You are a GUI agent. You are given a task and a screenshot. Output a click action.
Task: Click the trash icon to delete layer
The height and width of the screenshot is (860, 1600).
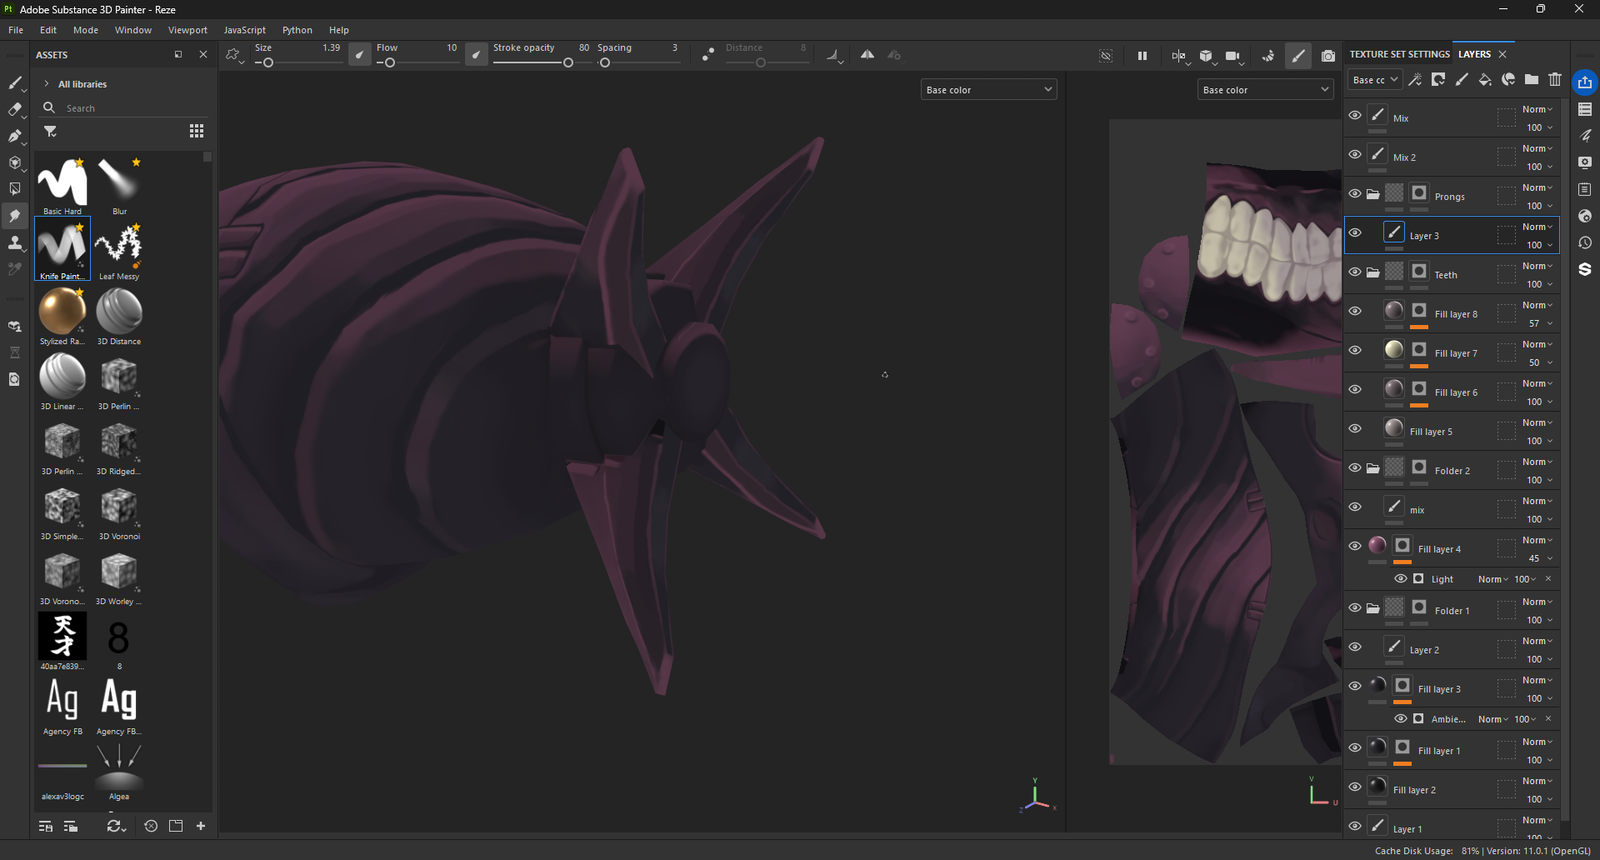tap(1555, 80)
